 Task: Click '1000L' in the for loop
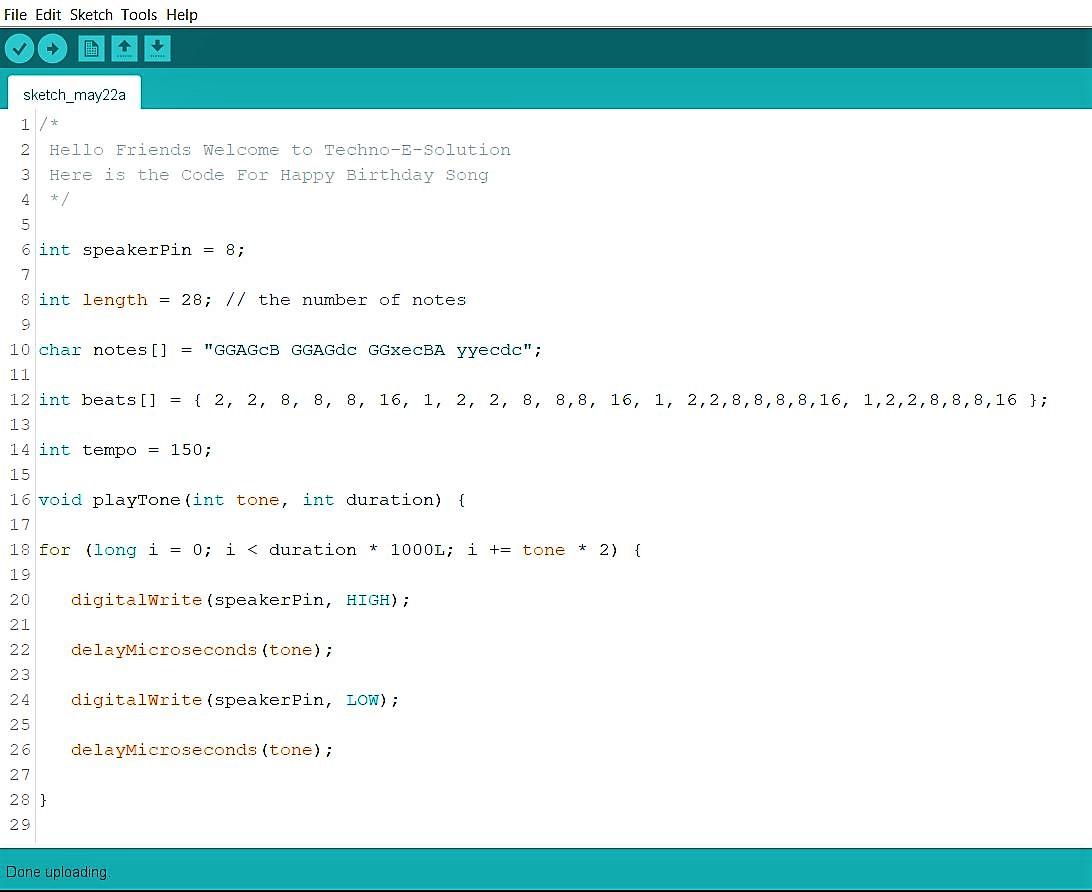(417, 550)
